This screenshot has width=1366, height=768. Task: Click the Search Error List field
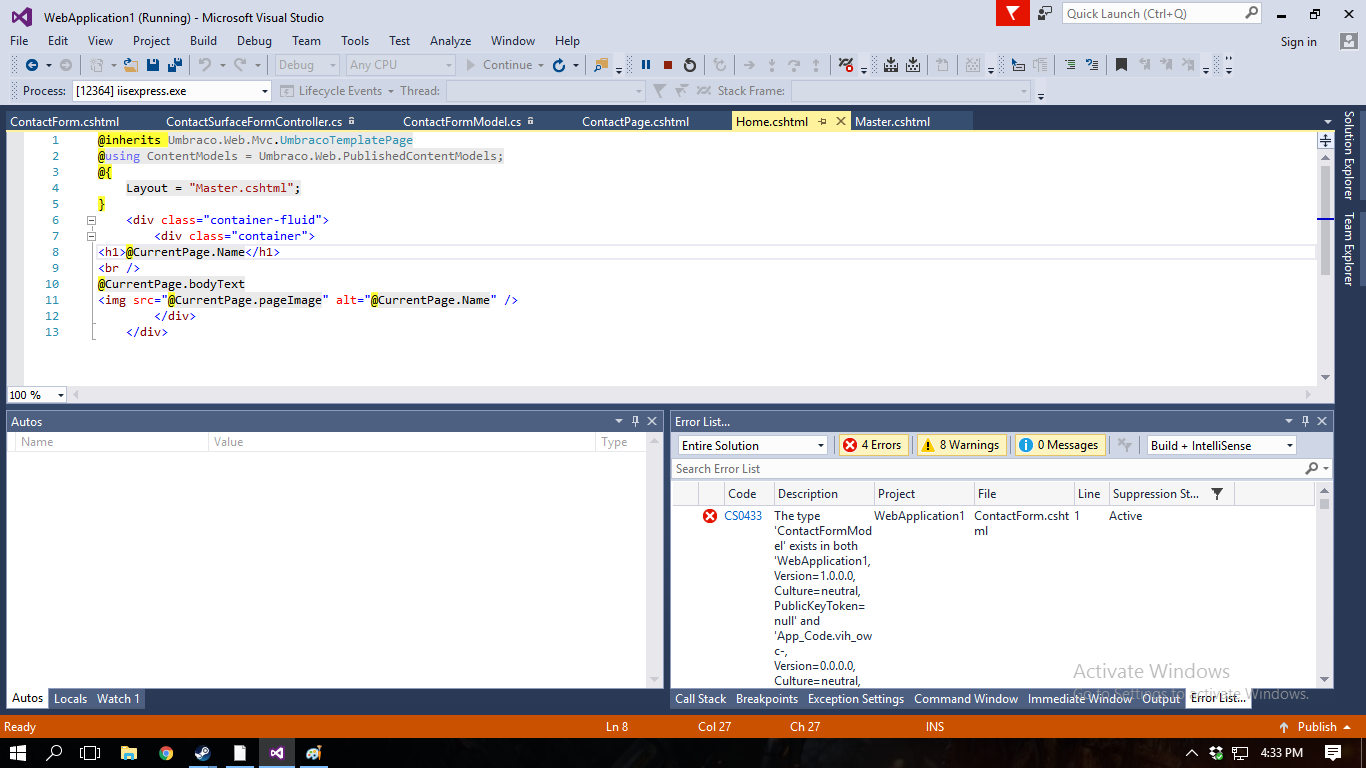tap(985, 469)
